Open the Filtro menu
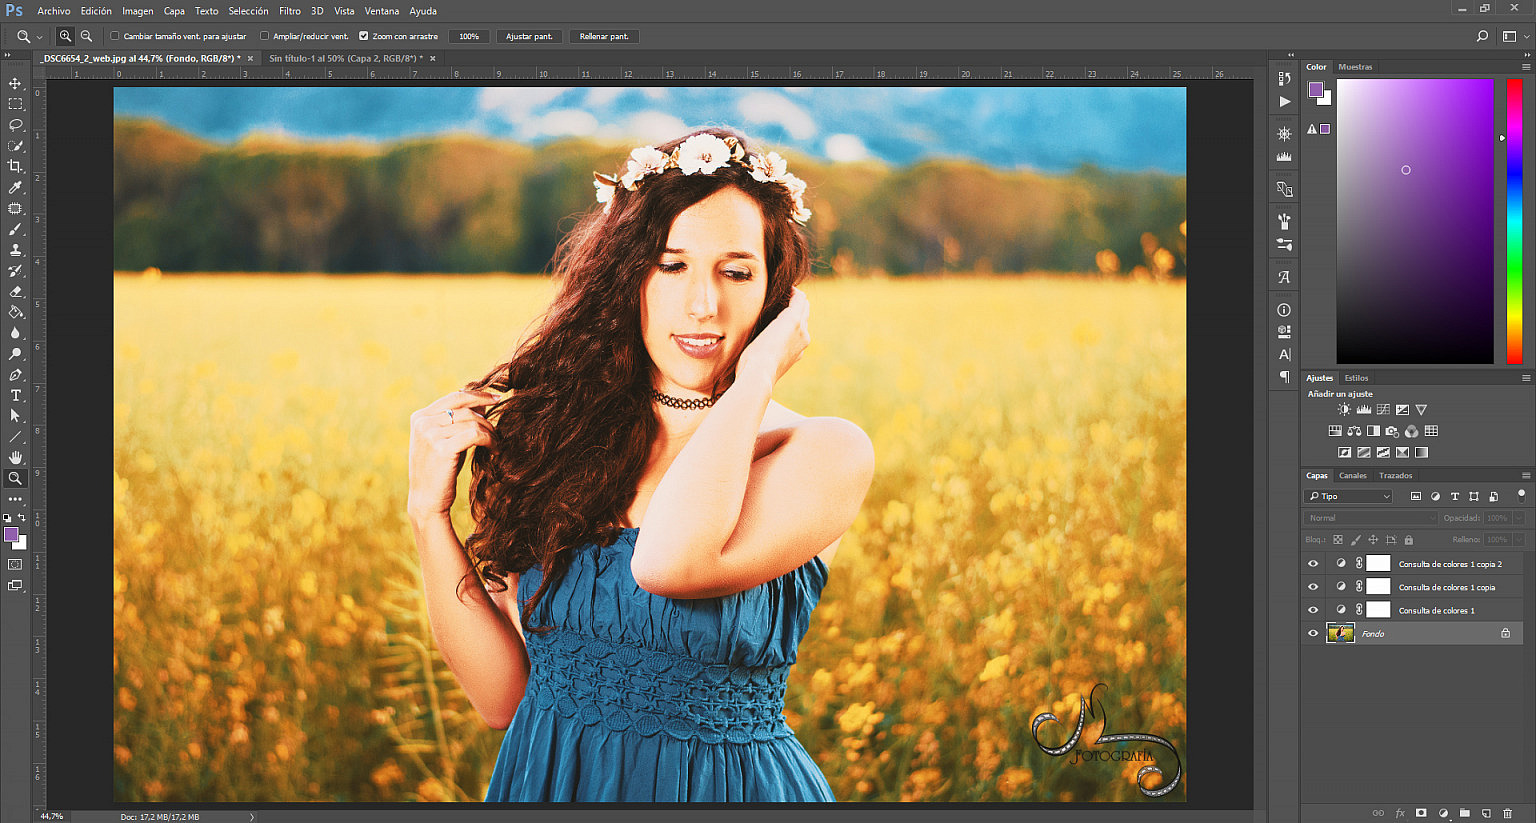The image size is (1536, 823). pyautogui.click(x=289, y=11)
